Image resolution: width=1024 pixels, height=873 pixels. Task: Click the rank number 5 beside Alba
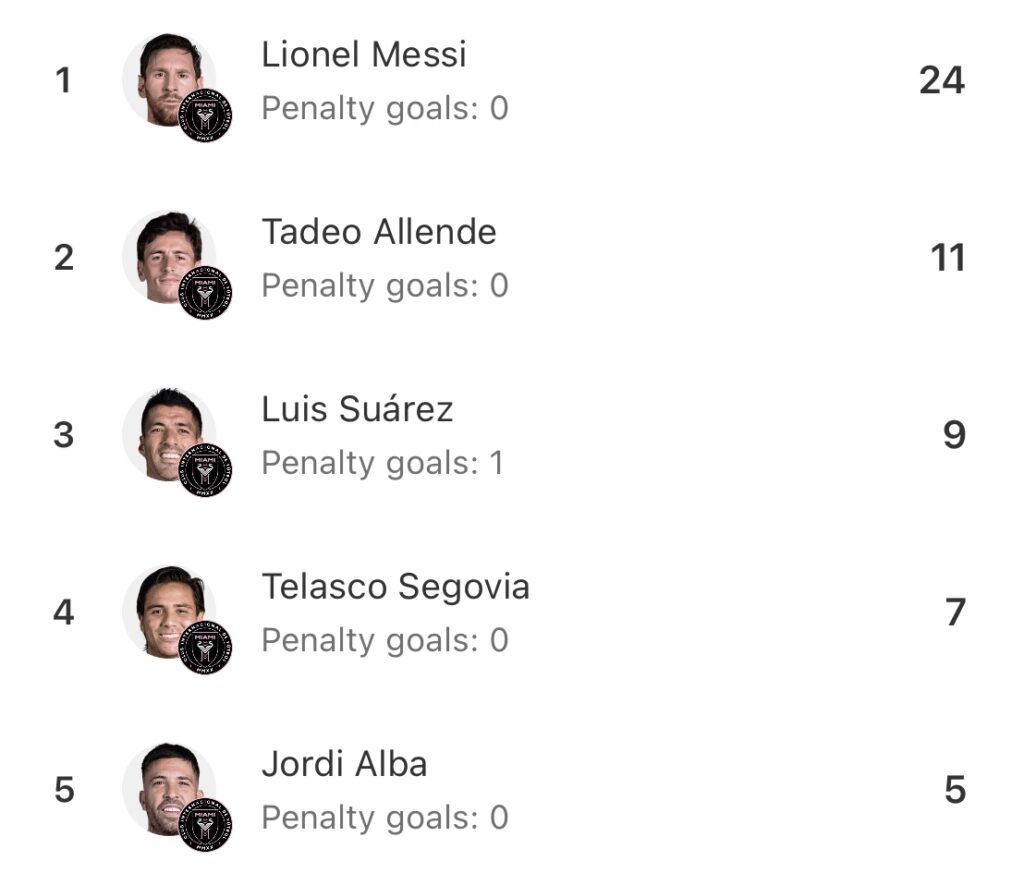tap(64, 790)
